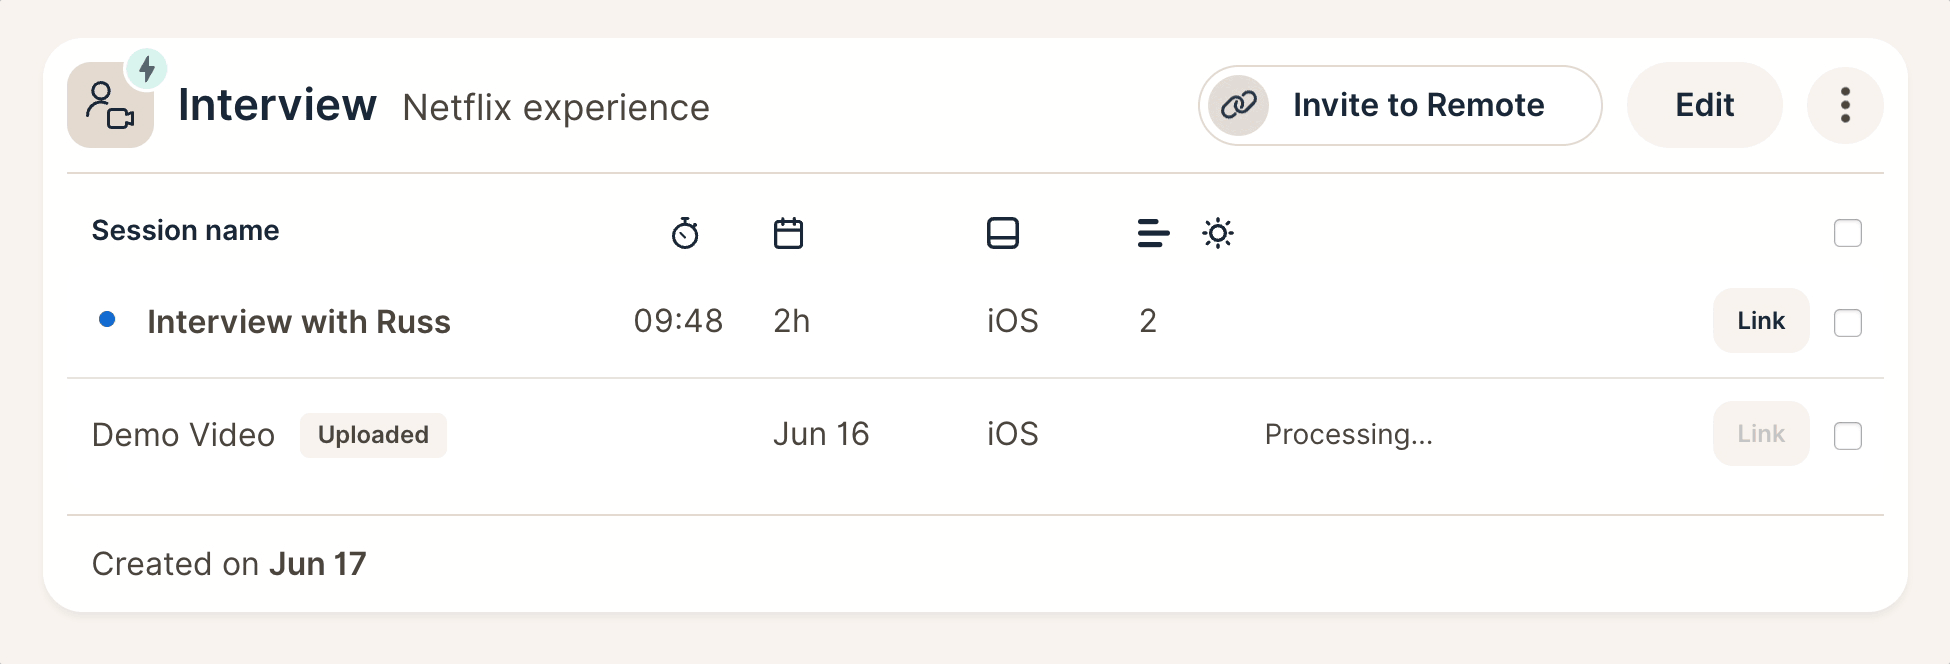
Task: Toggle the select-all sessions checkbox
Action: point(1847,233)
